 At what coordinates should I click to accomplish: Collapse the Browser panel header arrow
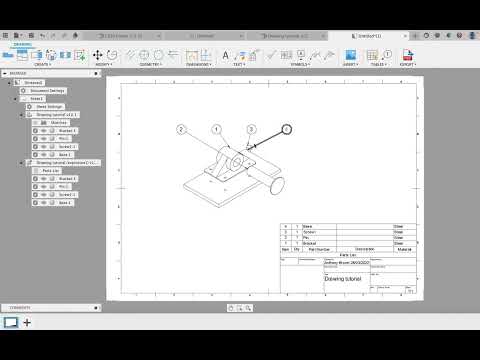[5, 73]
